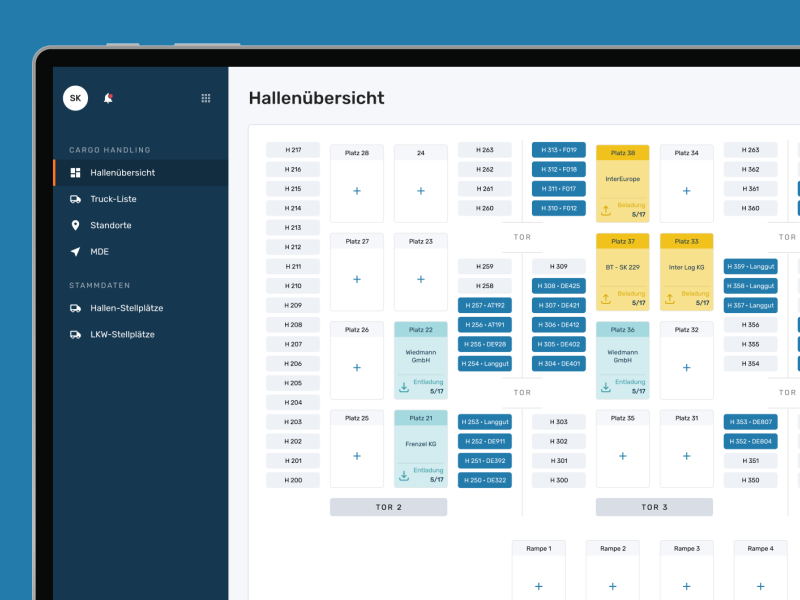The width and height of the screenshot is (800, 600).
Task: Click the TOR 3 gate button
Action: click(x=654, y=507)
